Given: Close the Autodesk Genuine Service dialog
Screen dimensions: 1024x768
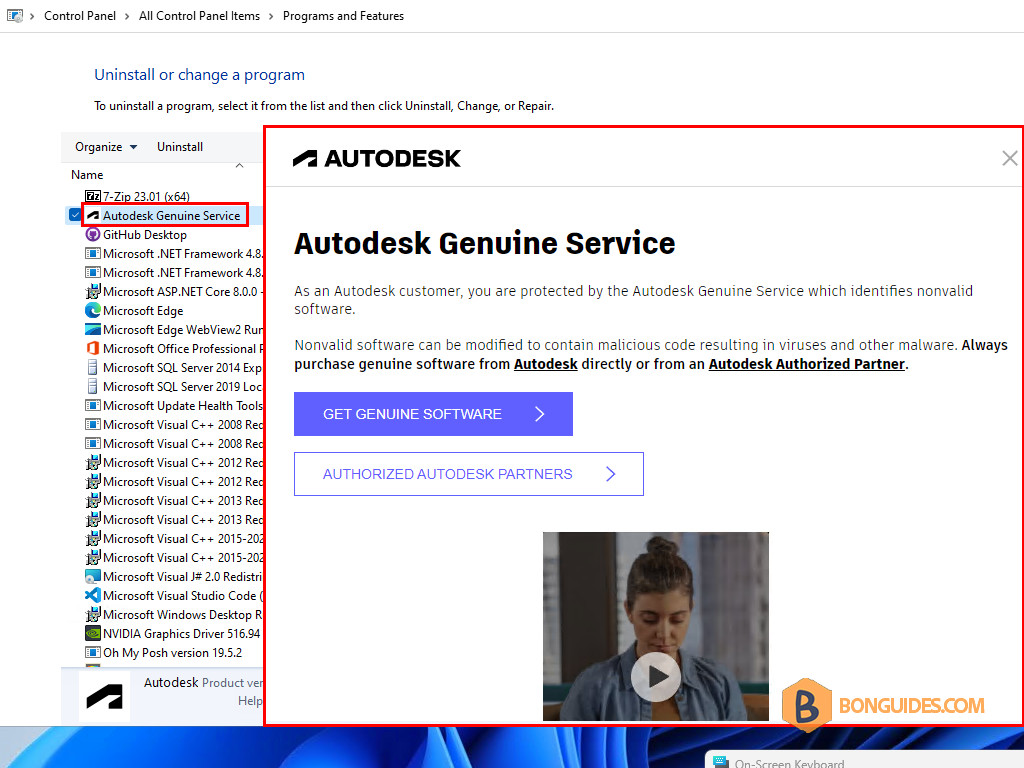Looking at the screenshot, I should click(1010, 158).
